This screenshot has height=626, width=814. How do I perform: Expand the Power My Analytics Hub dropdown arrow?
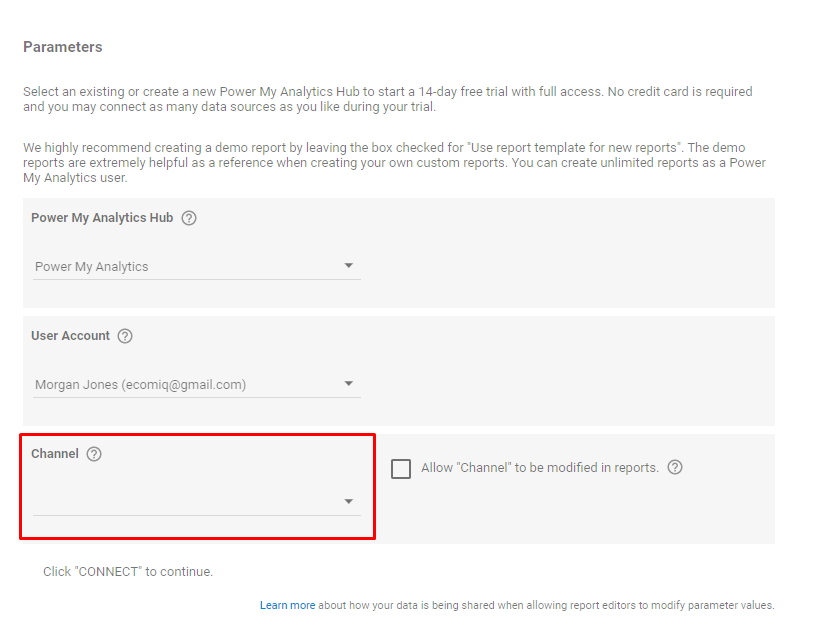[x=349, y=266]
